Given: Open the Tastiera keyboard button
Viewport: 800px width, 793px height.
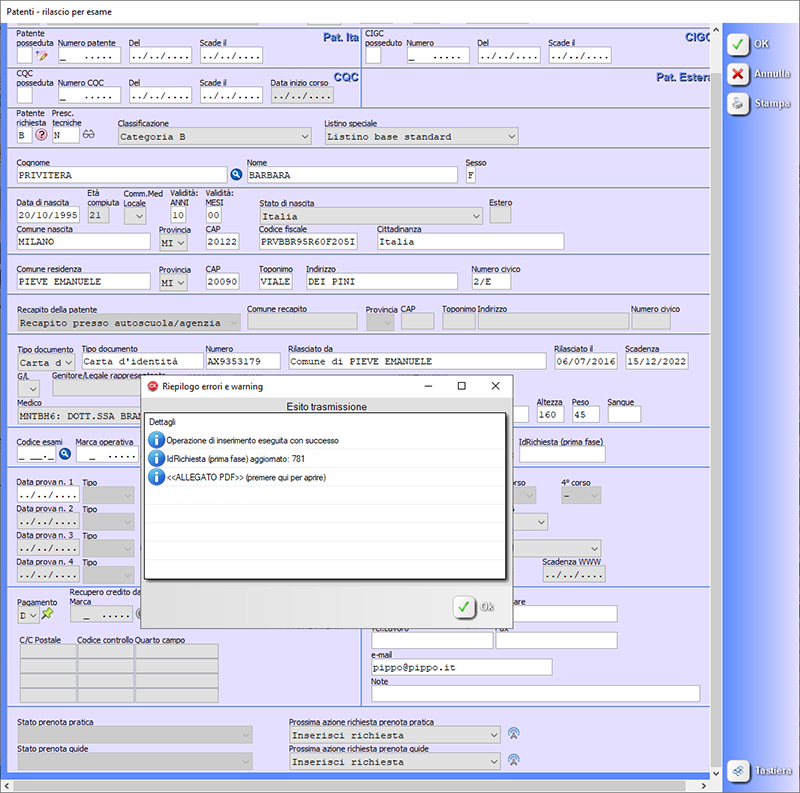Looking at the screenshot, I should click(762, 771).
